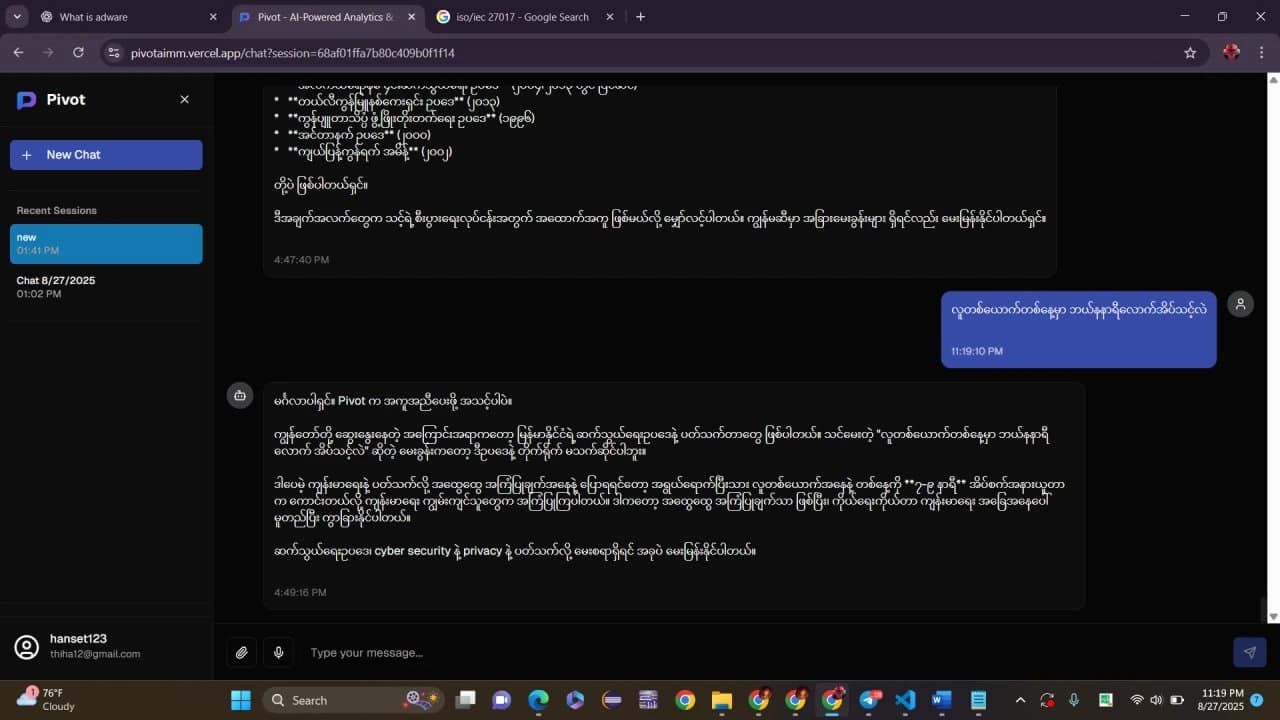1280x720 pixels.
Task: Open Microsoft Word from the taskbar
Action: pos(940,700)
